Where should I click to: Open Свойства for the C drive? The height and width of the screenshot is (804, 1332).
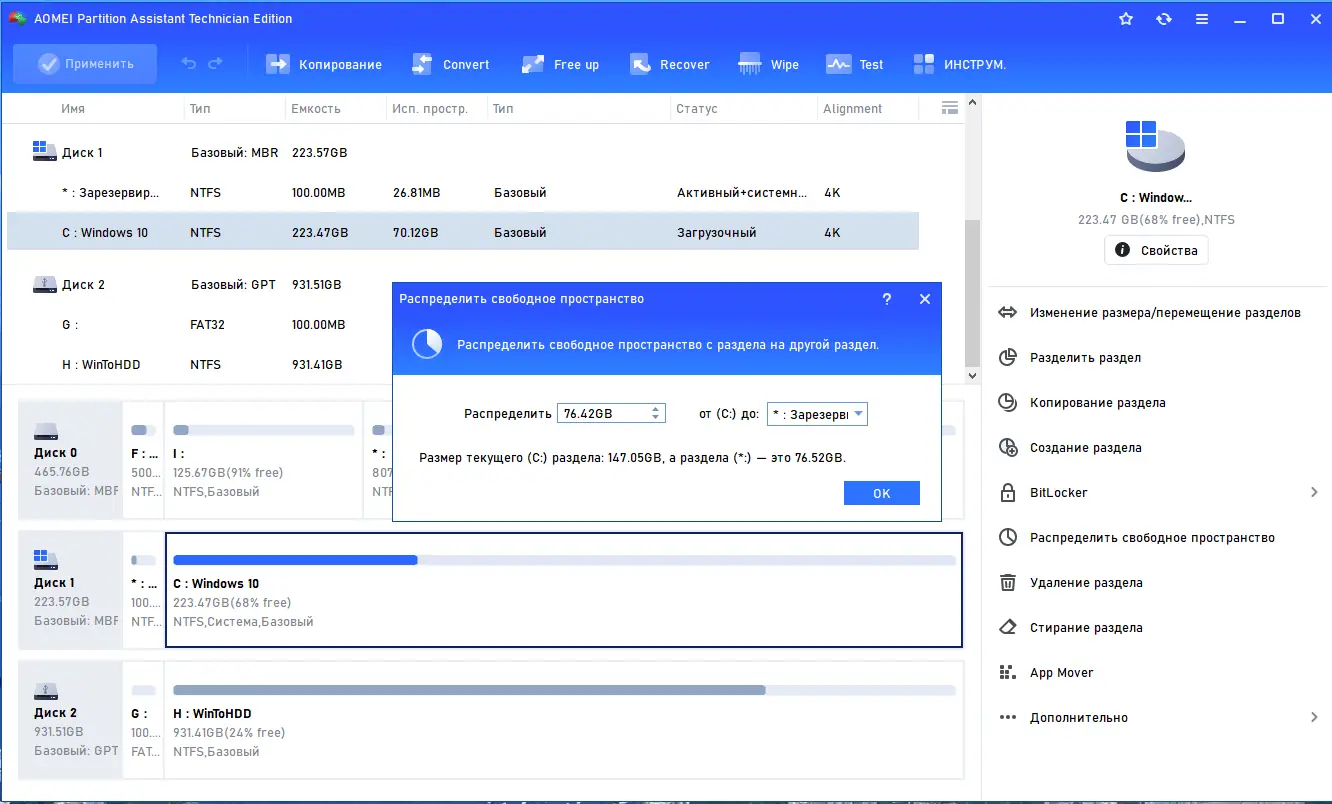[1156, 249]
